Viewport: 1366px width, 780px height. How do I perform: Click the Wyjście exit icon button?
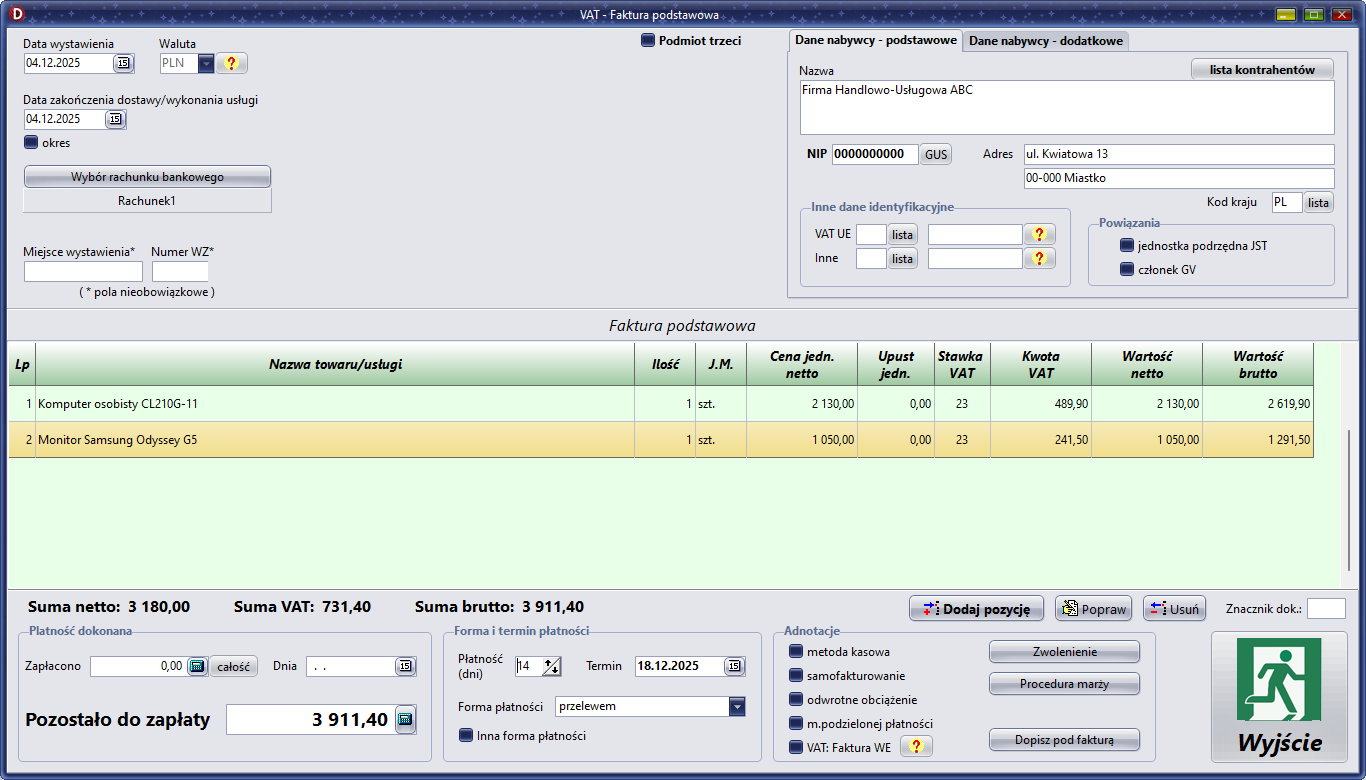pos(1279,696)
